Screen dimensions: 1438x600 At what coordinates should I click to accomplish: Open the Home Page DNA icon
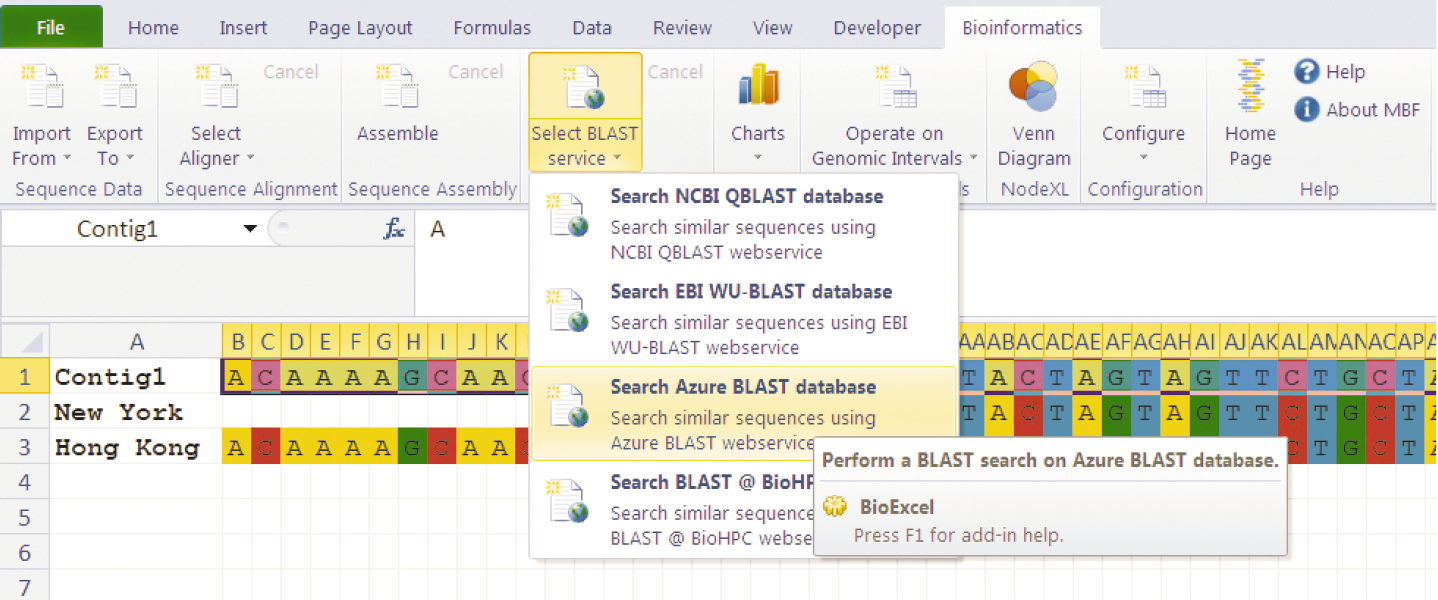1250,88
